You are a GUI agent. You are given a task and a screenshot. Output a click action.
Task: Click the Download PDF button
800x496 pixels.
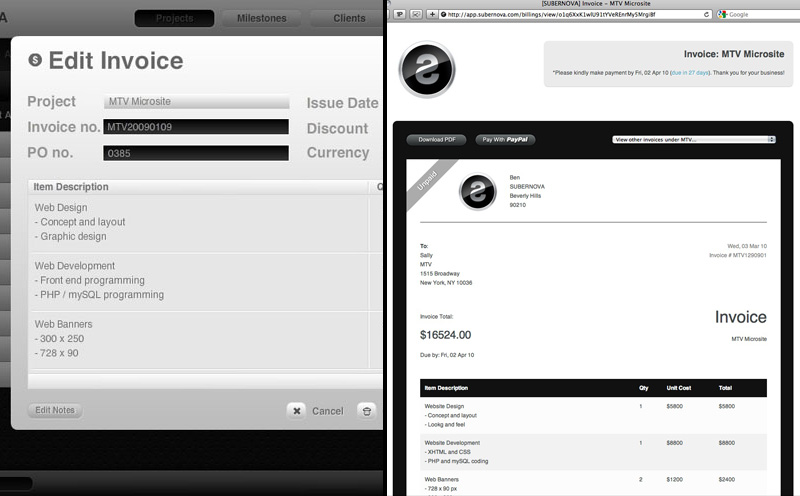pos(436,140)
